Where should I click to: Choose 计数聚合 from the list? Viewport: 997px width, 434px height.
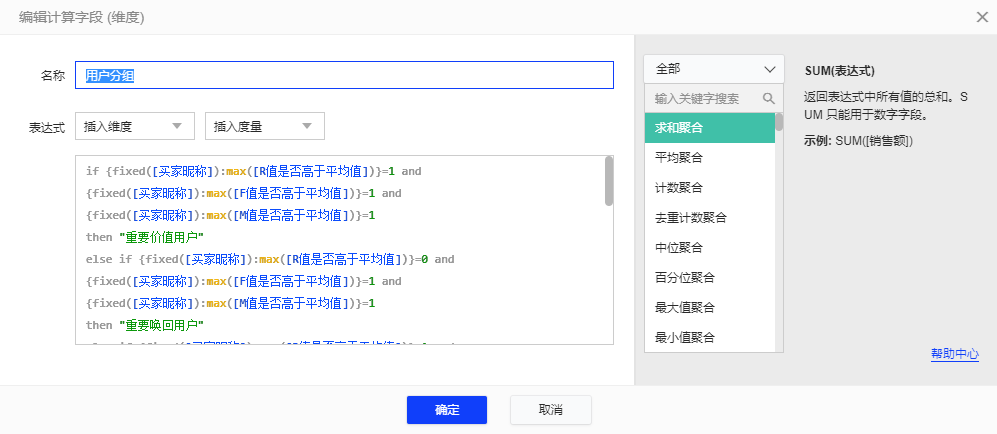(x=709, y=187)
